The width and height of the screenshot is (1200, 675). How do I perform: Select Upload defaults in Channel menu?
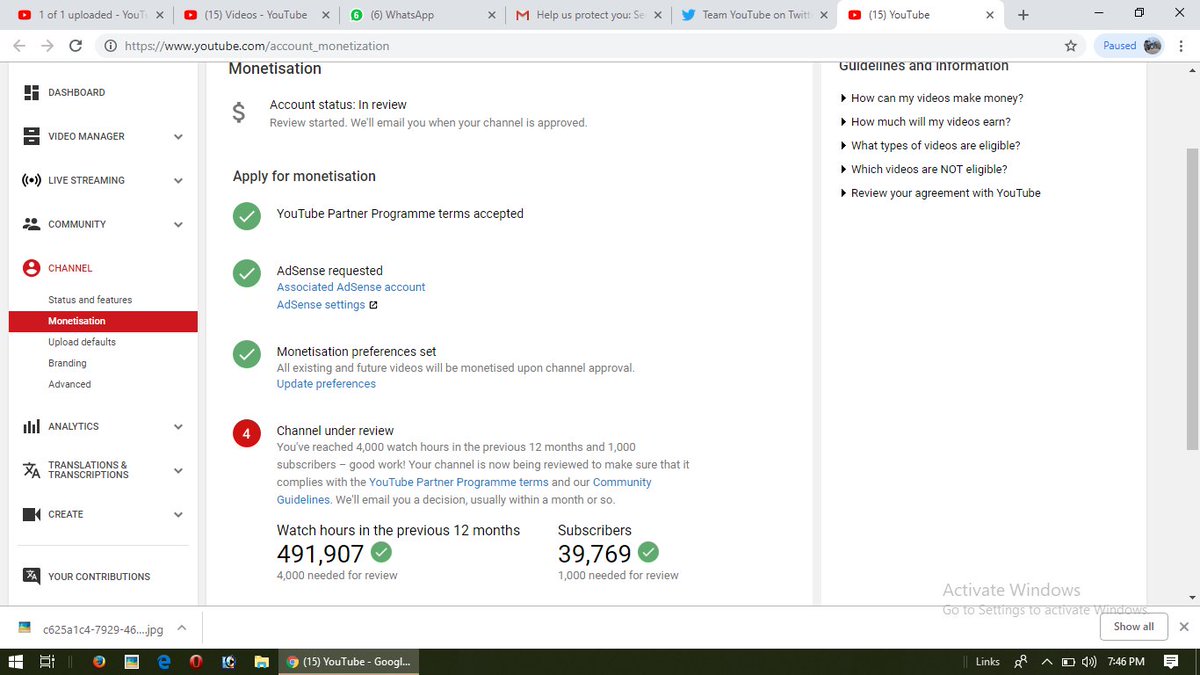click(x=82, y=342)
